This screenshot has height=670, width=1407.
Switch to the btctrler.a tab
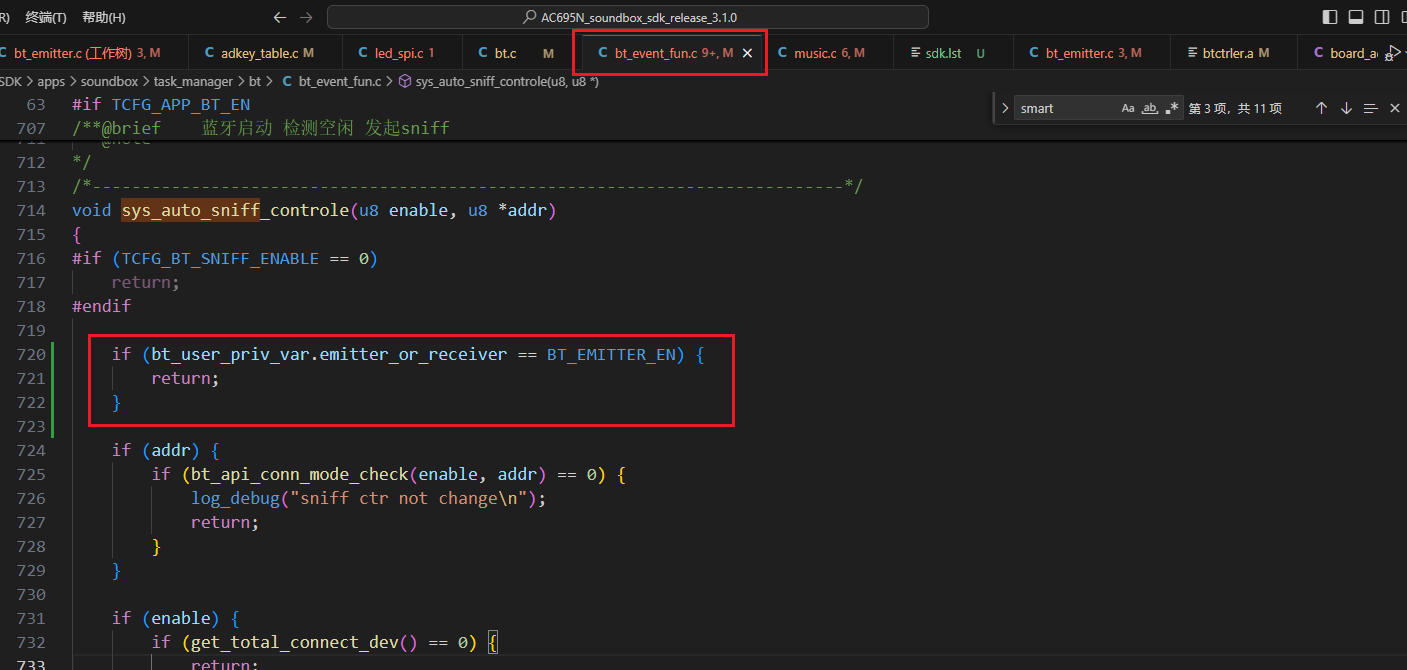click(1233, 53)
